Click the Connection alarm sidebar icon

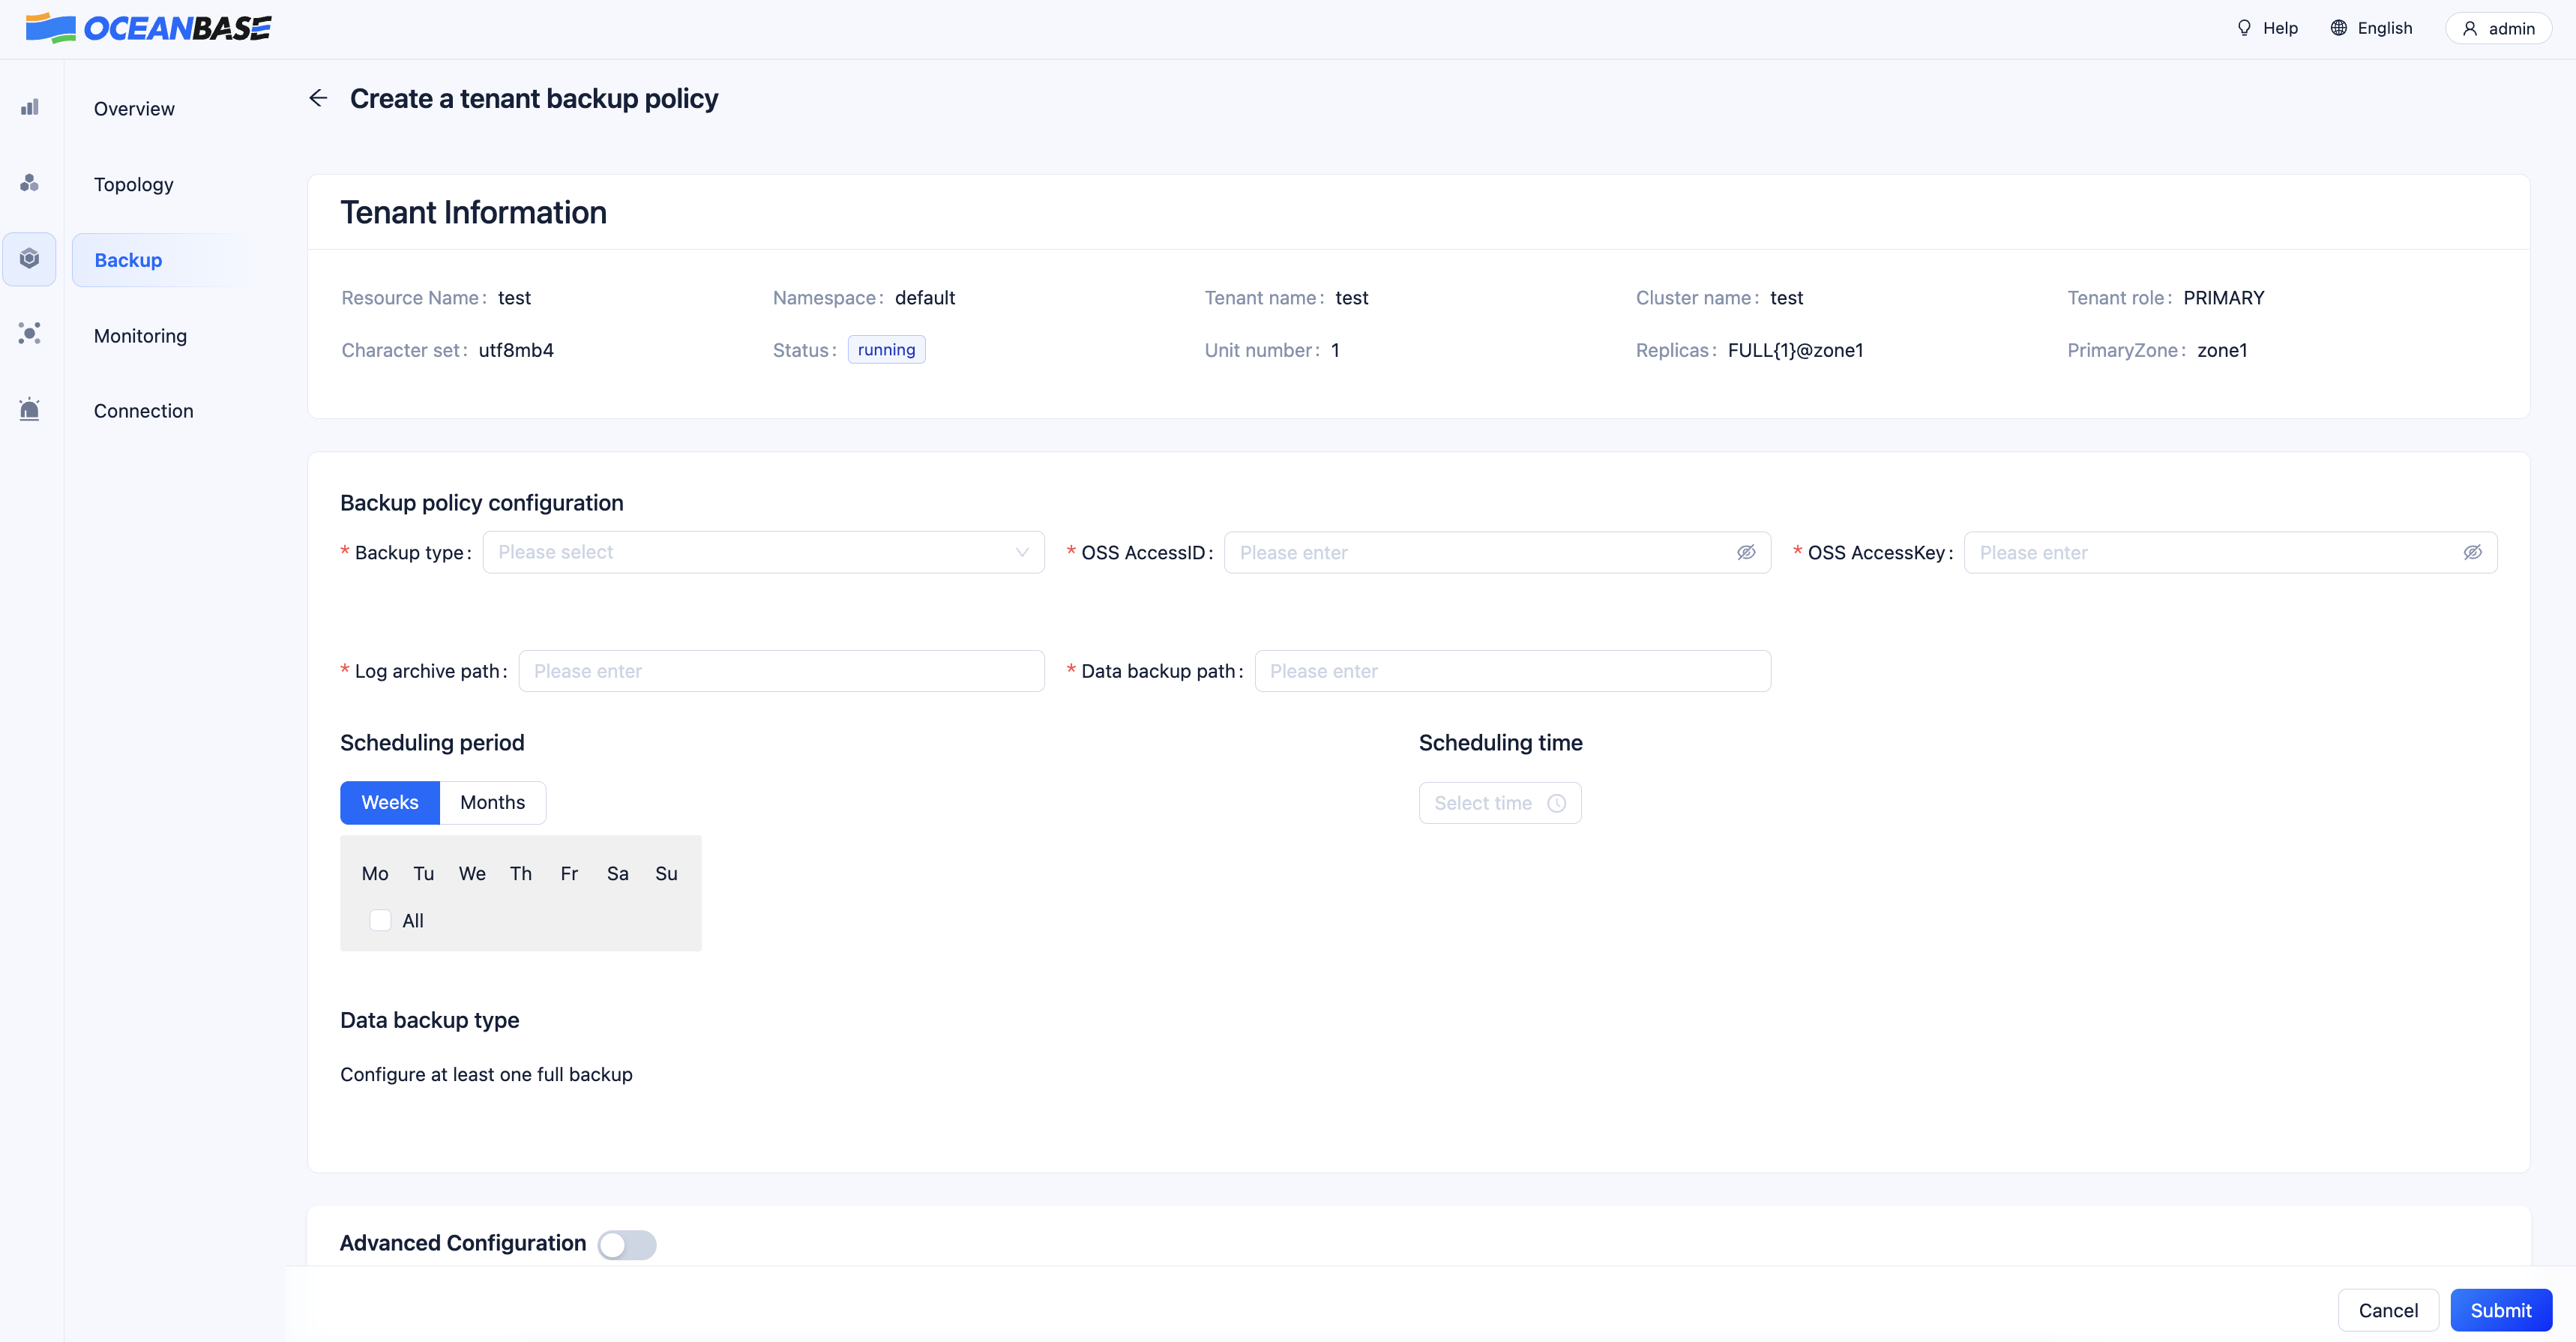coord(30,409)
